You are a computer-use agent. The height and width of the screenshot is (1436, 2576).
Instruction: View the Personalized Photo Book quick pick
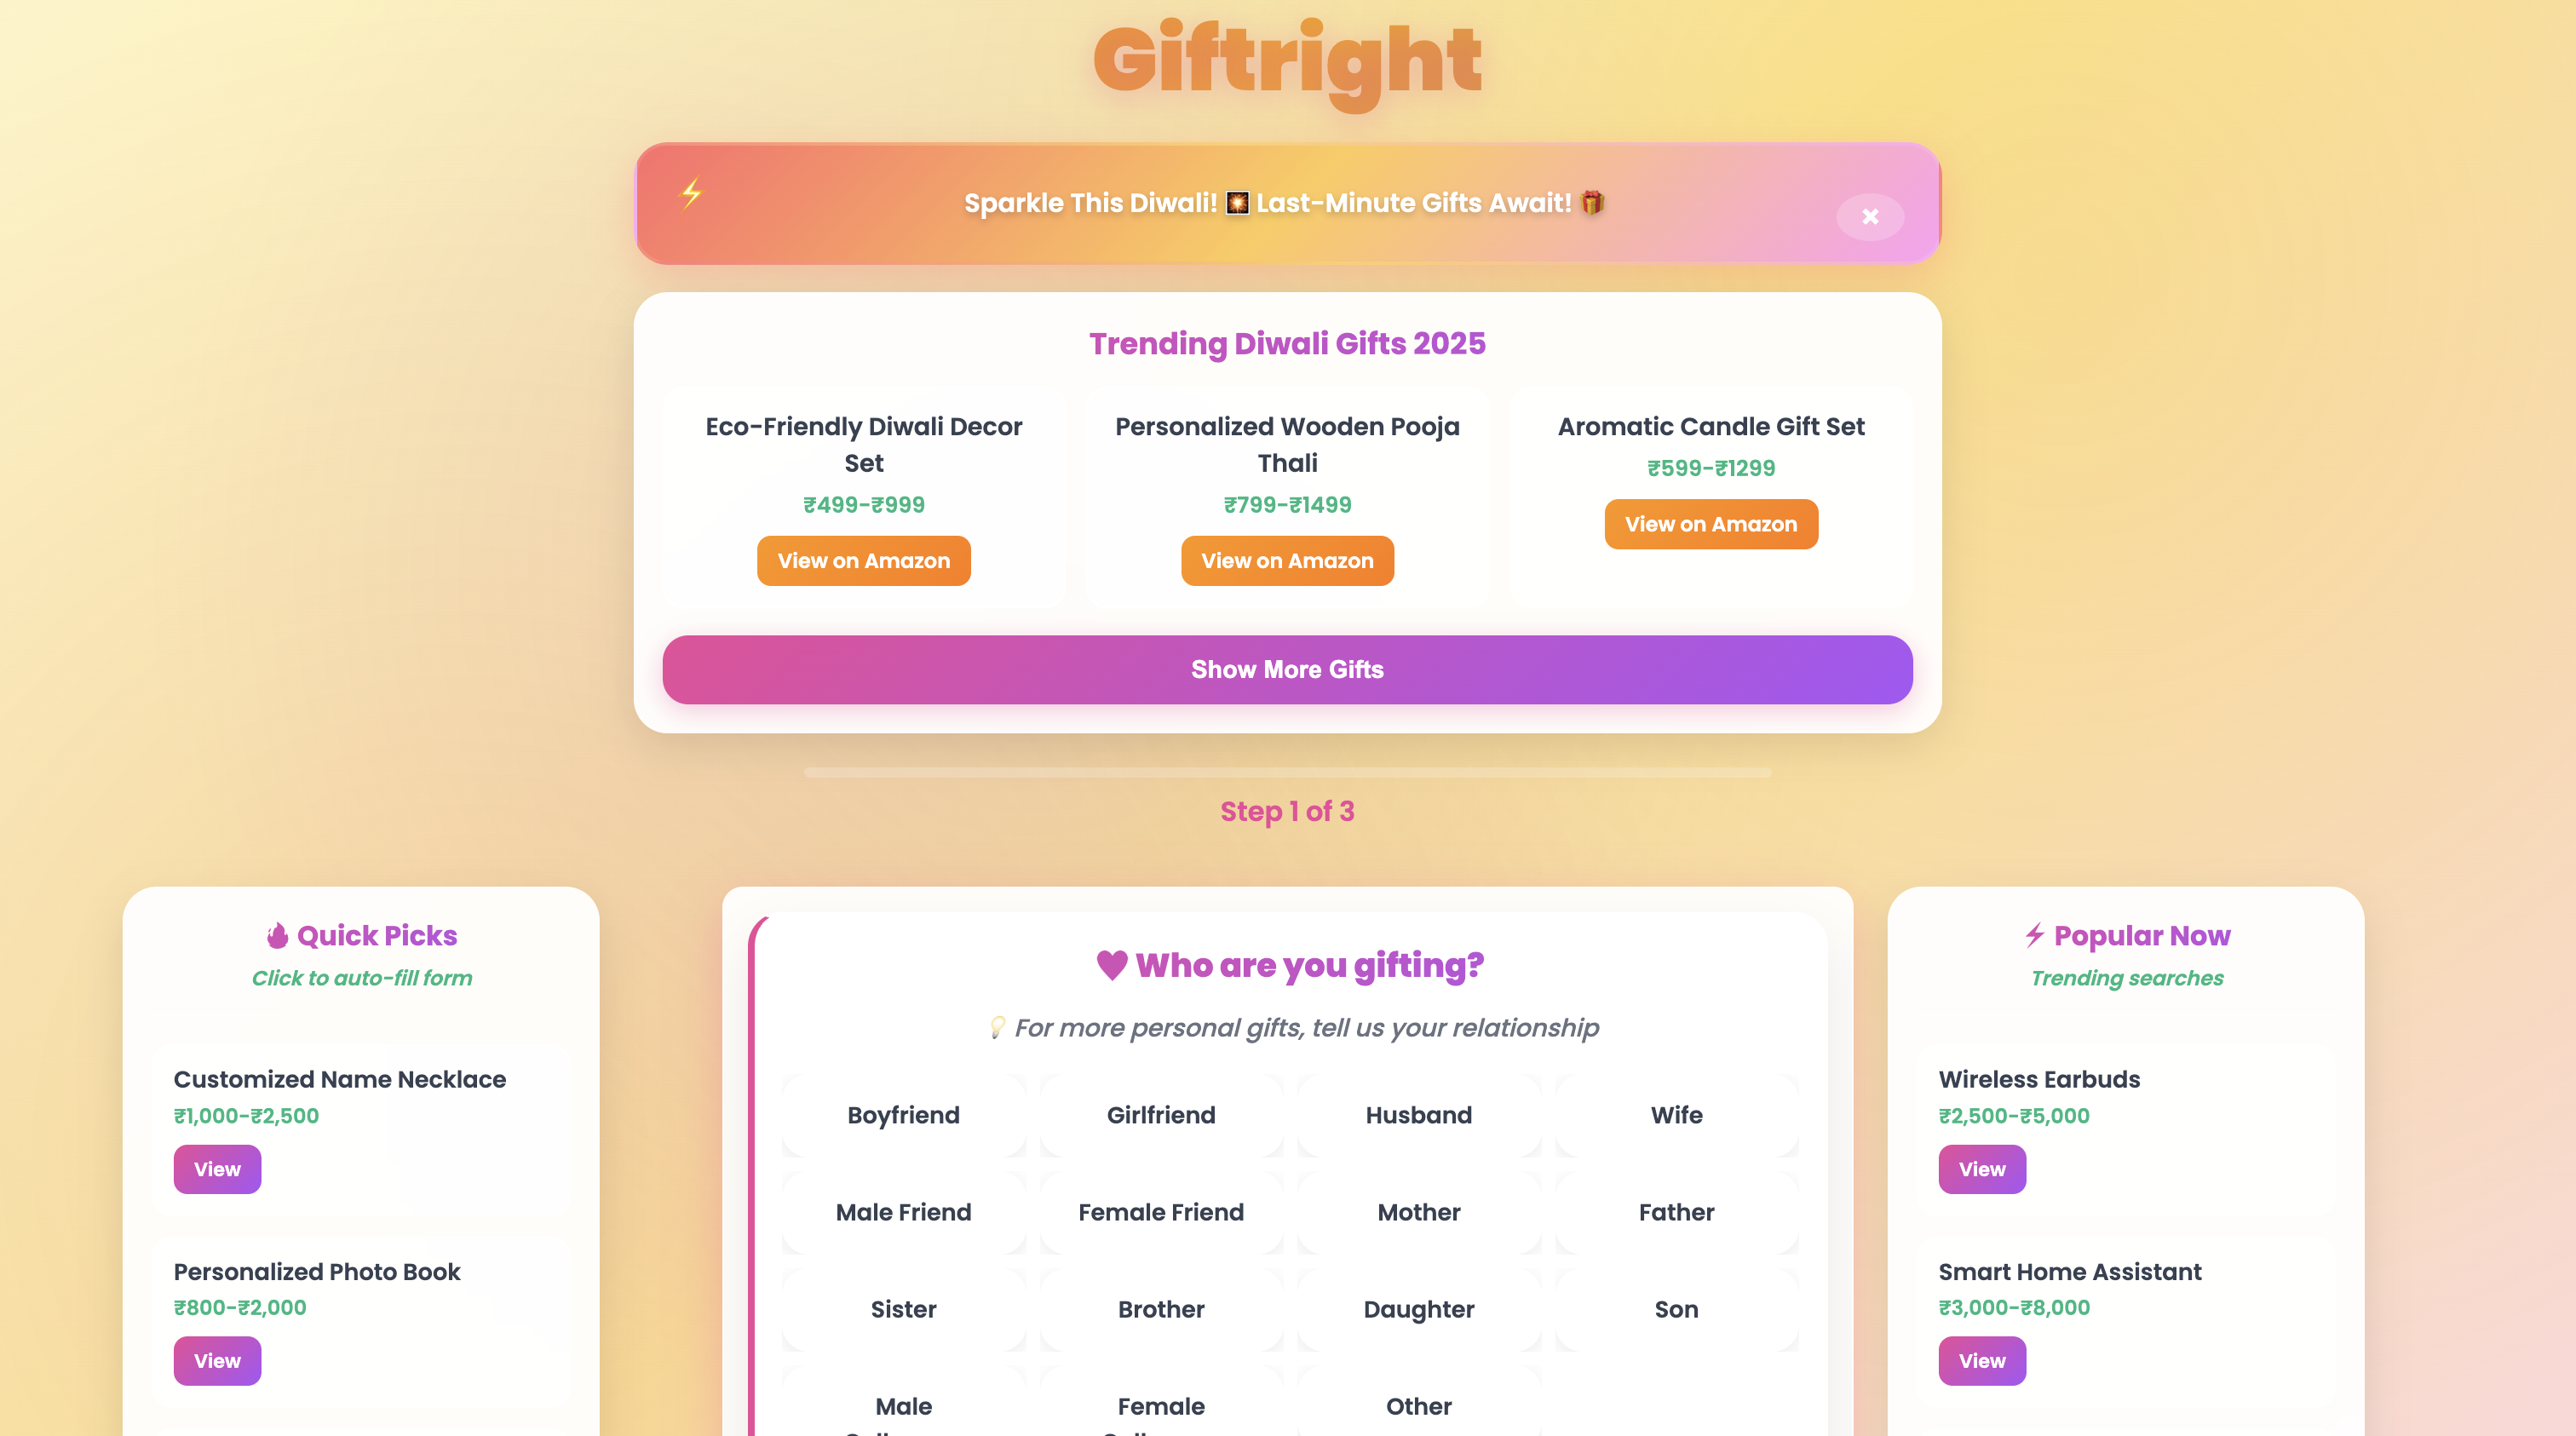point(217,1360)
